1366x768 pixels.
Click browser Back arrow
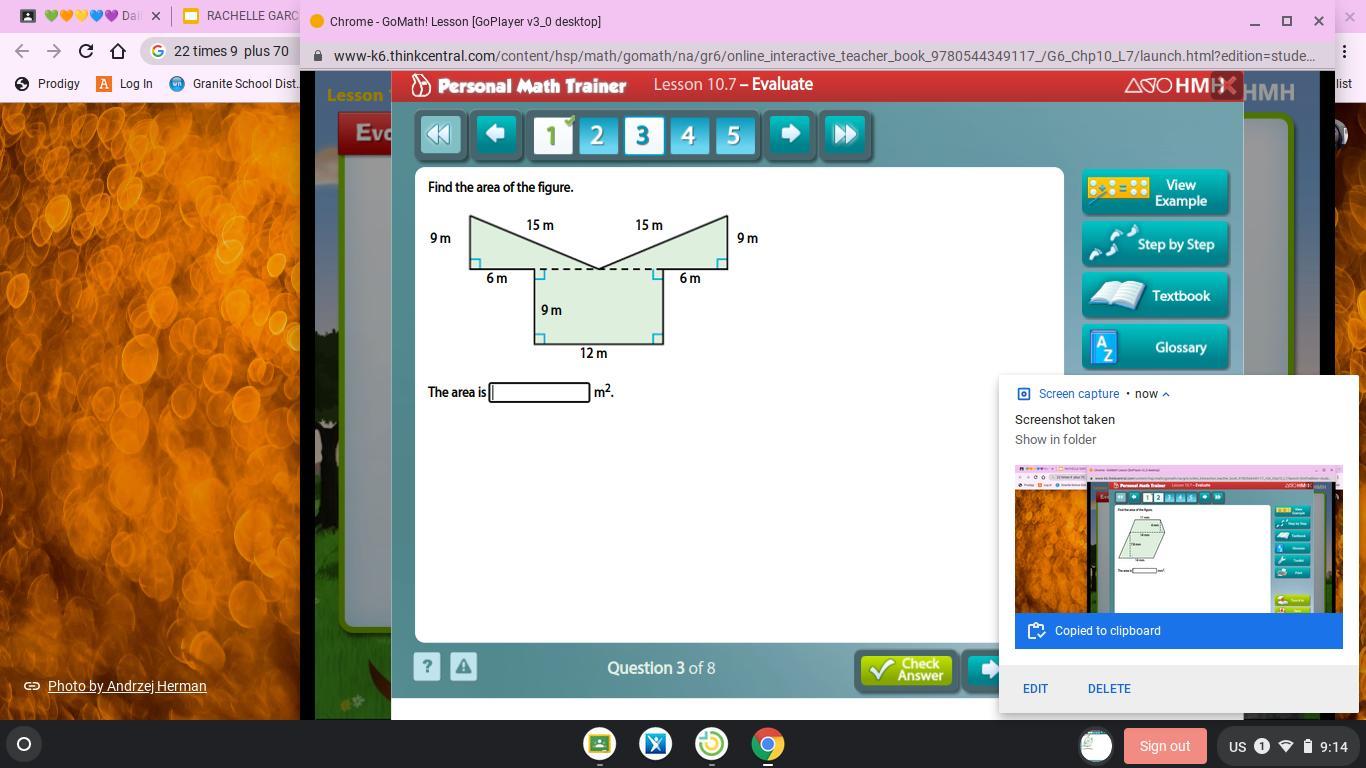pos(22,51)
